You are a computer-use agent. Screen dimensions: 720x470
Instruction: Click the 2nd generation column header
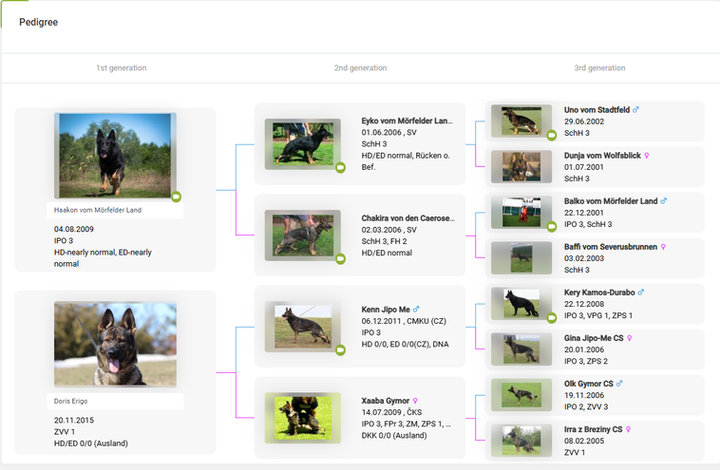pyautogui.click(x=360, y=68)
